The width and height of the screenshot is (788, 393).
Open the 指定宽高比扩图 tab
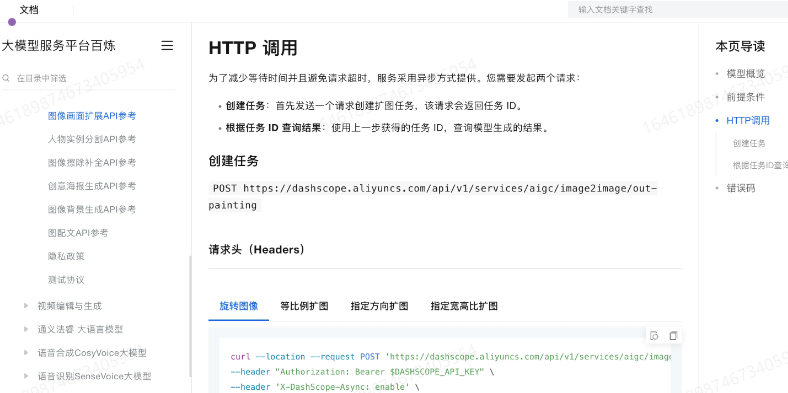pyautogui.click(x=464, y=306)
